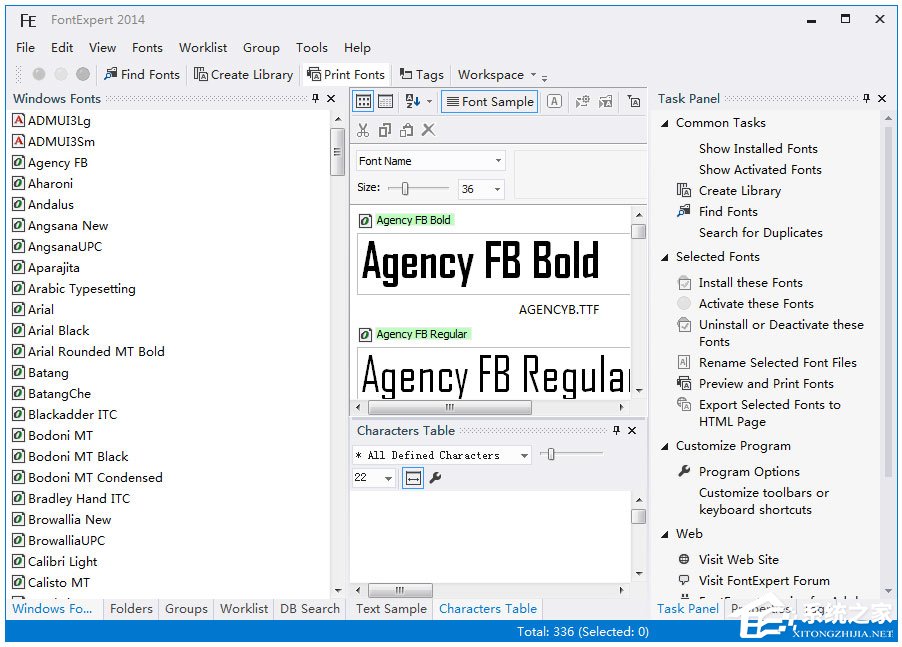Toggle fit-width button in Characters Table
Viewport: 902px width, 647px height.
click(413, 479)
